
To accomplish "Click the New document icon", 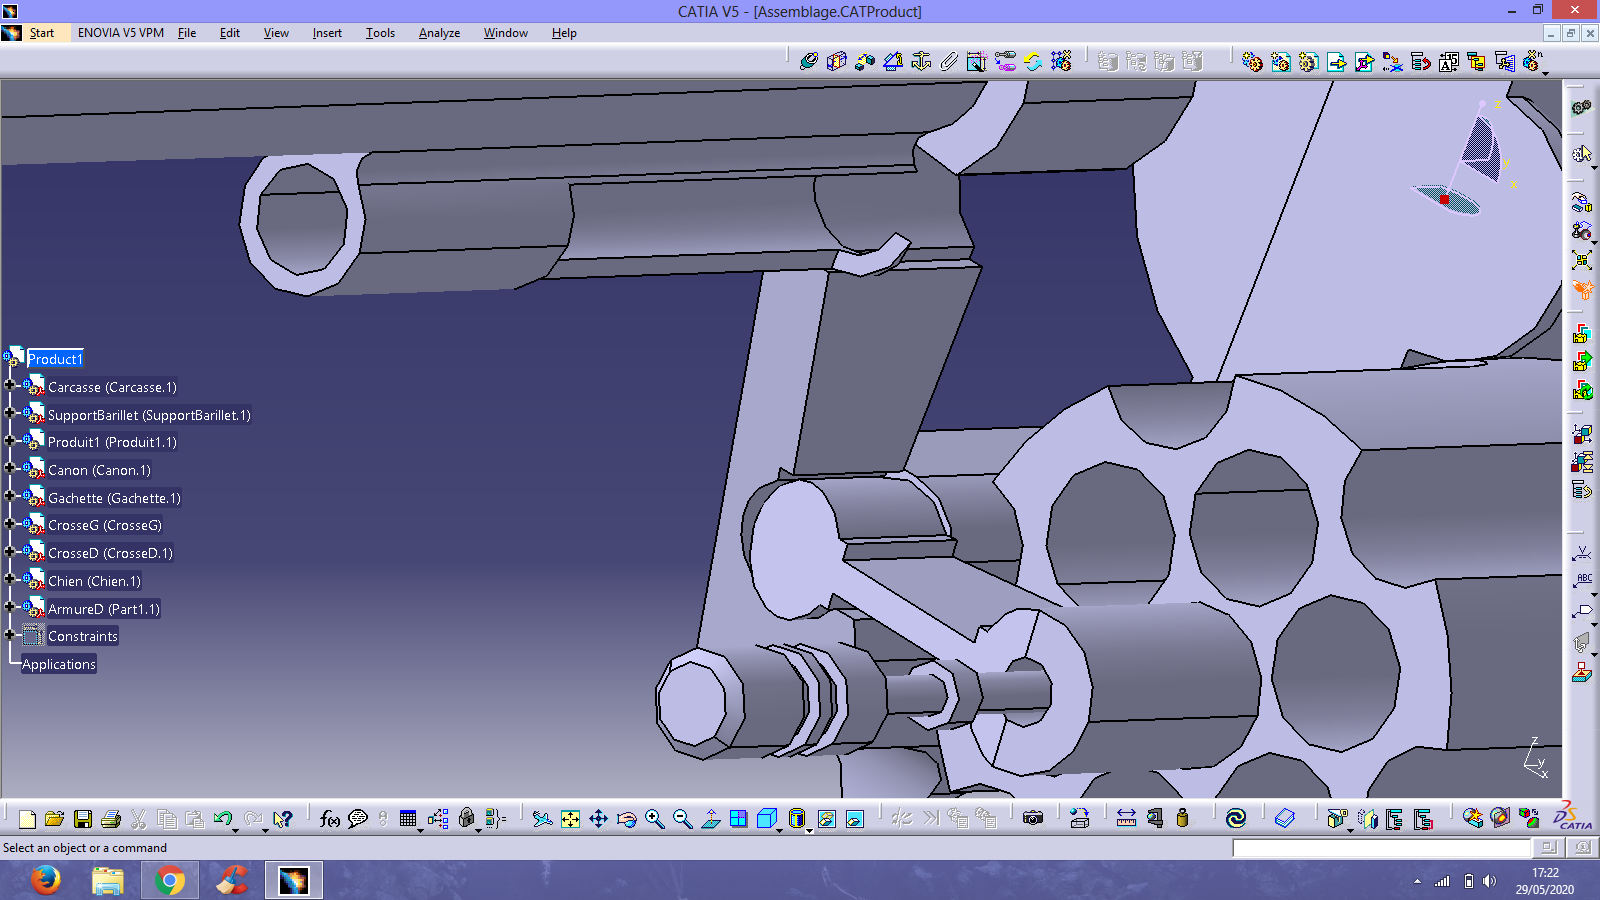I will pos(27,819).
